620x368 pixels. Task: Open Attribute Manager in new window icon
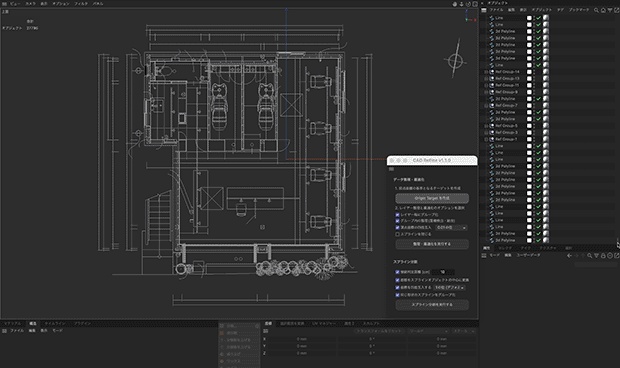click(616, 256)
